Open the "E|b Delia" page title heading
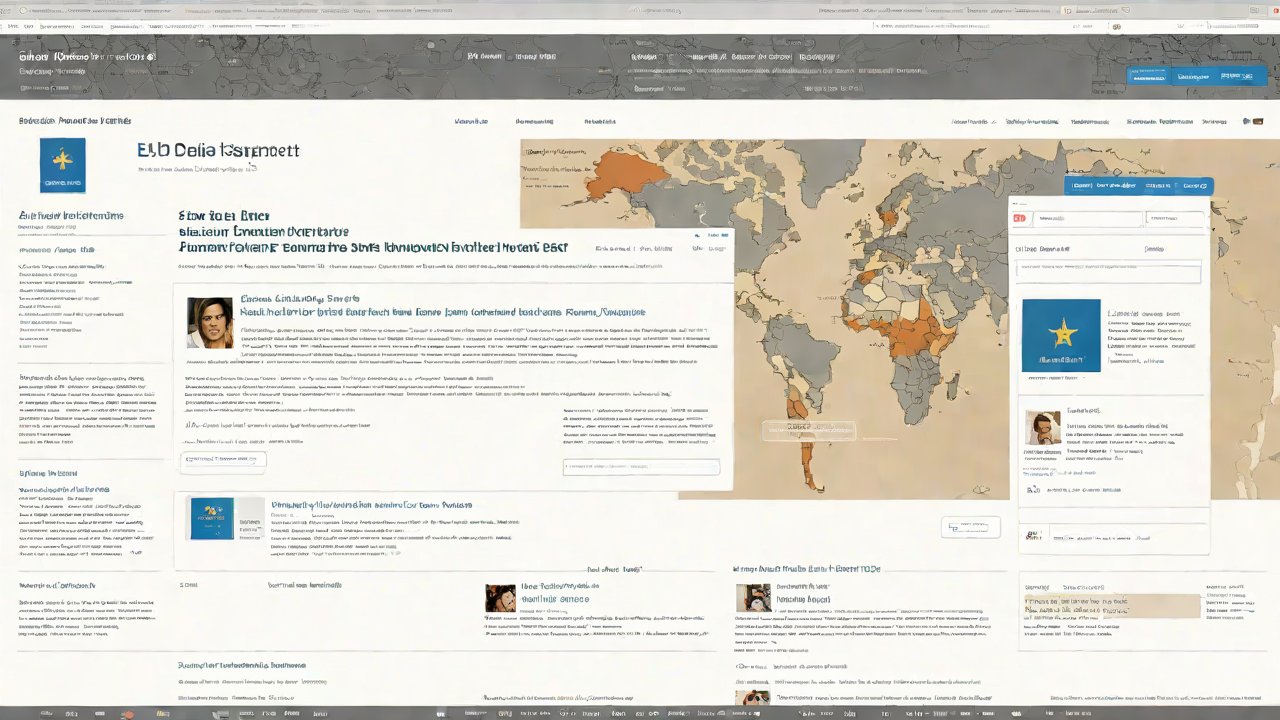Screen dimensions: 1280x720 [218, 150]
